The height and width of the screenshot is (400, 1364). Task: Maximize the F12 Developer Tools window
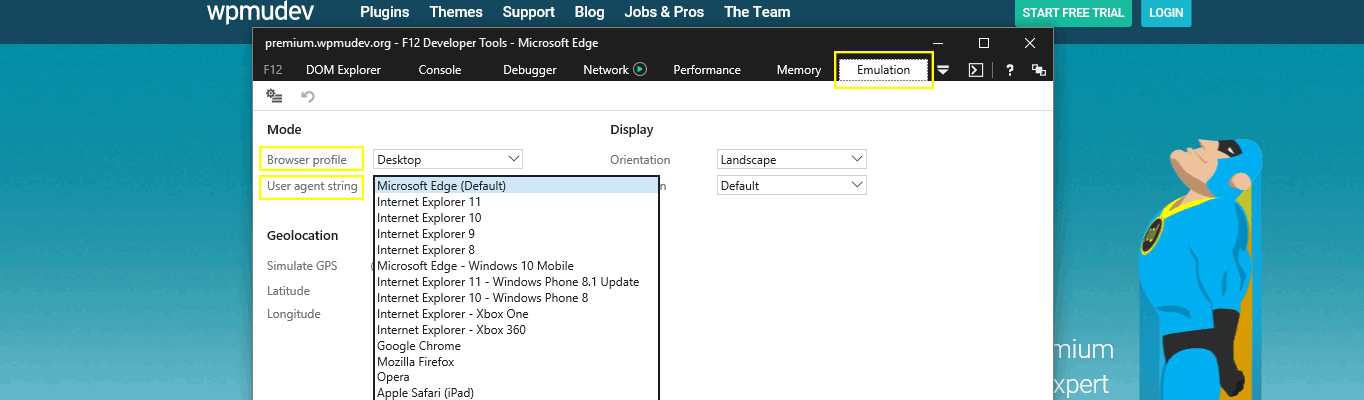(x=984, y=43)
